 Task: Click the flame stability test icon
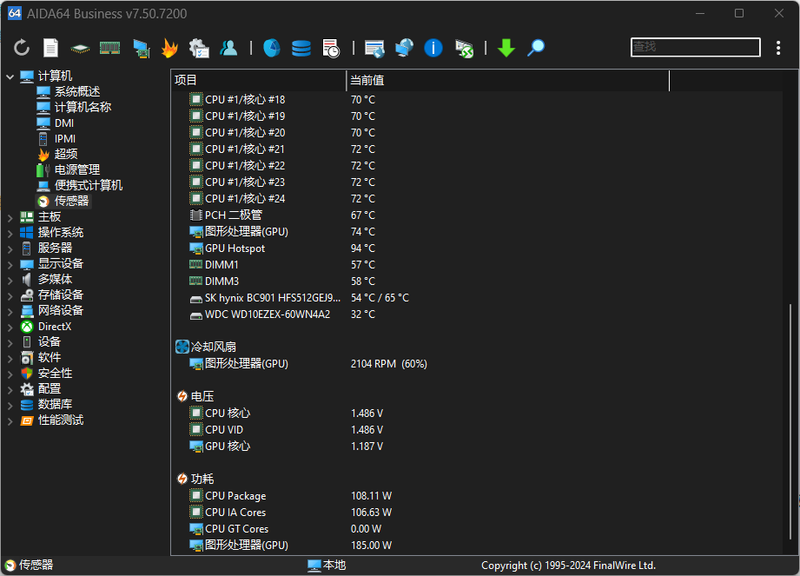tap(170, 48)
